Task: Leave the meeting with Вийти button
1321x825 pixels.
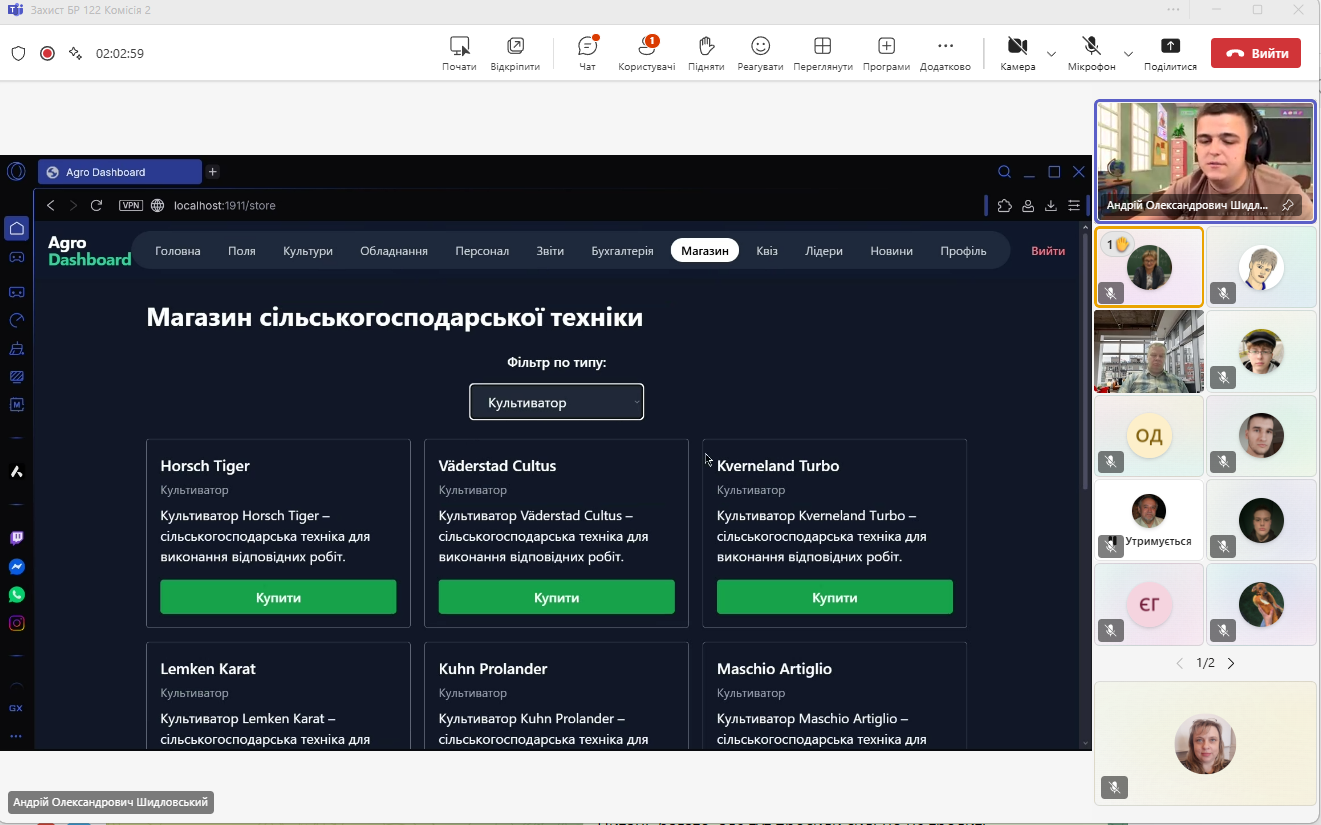Action: [1255, 54]
